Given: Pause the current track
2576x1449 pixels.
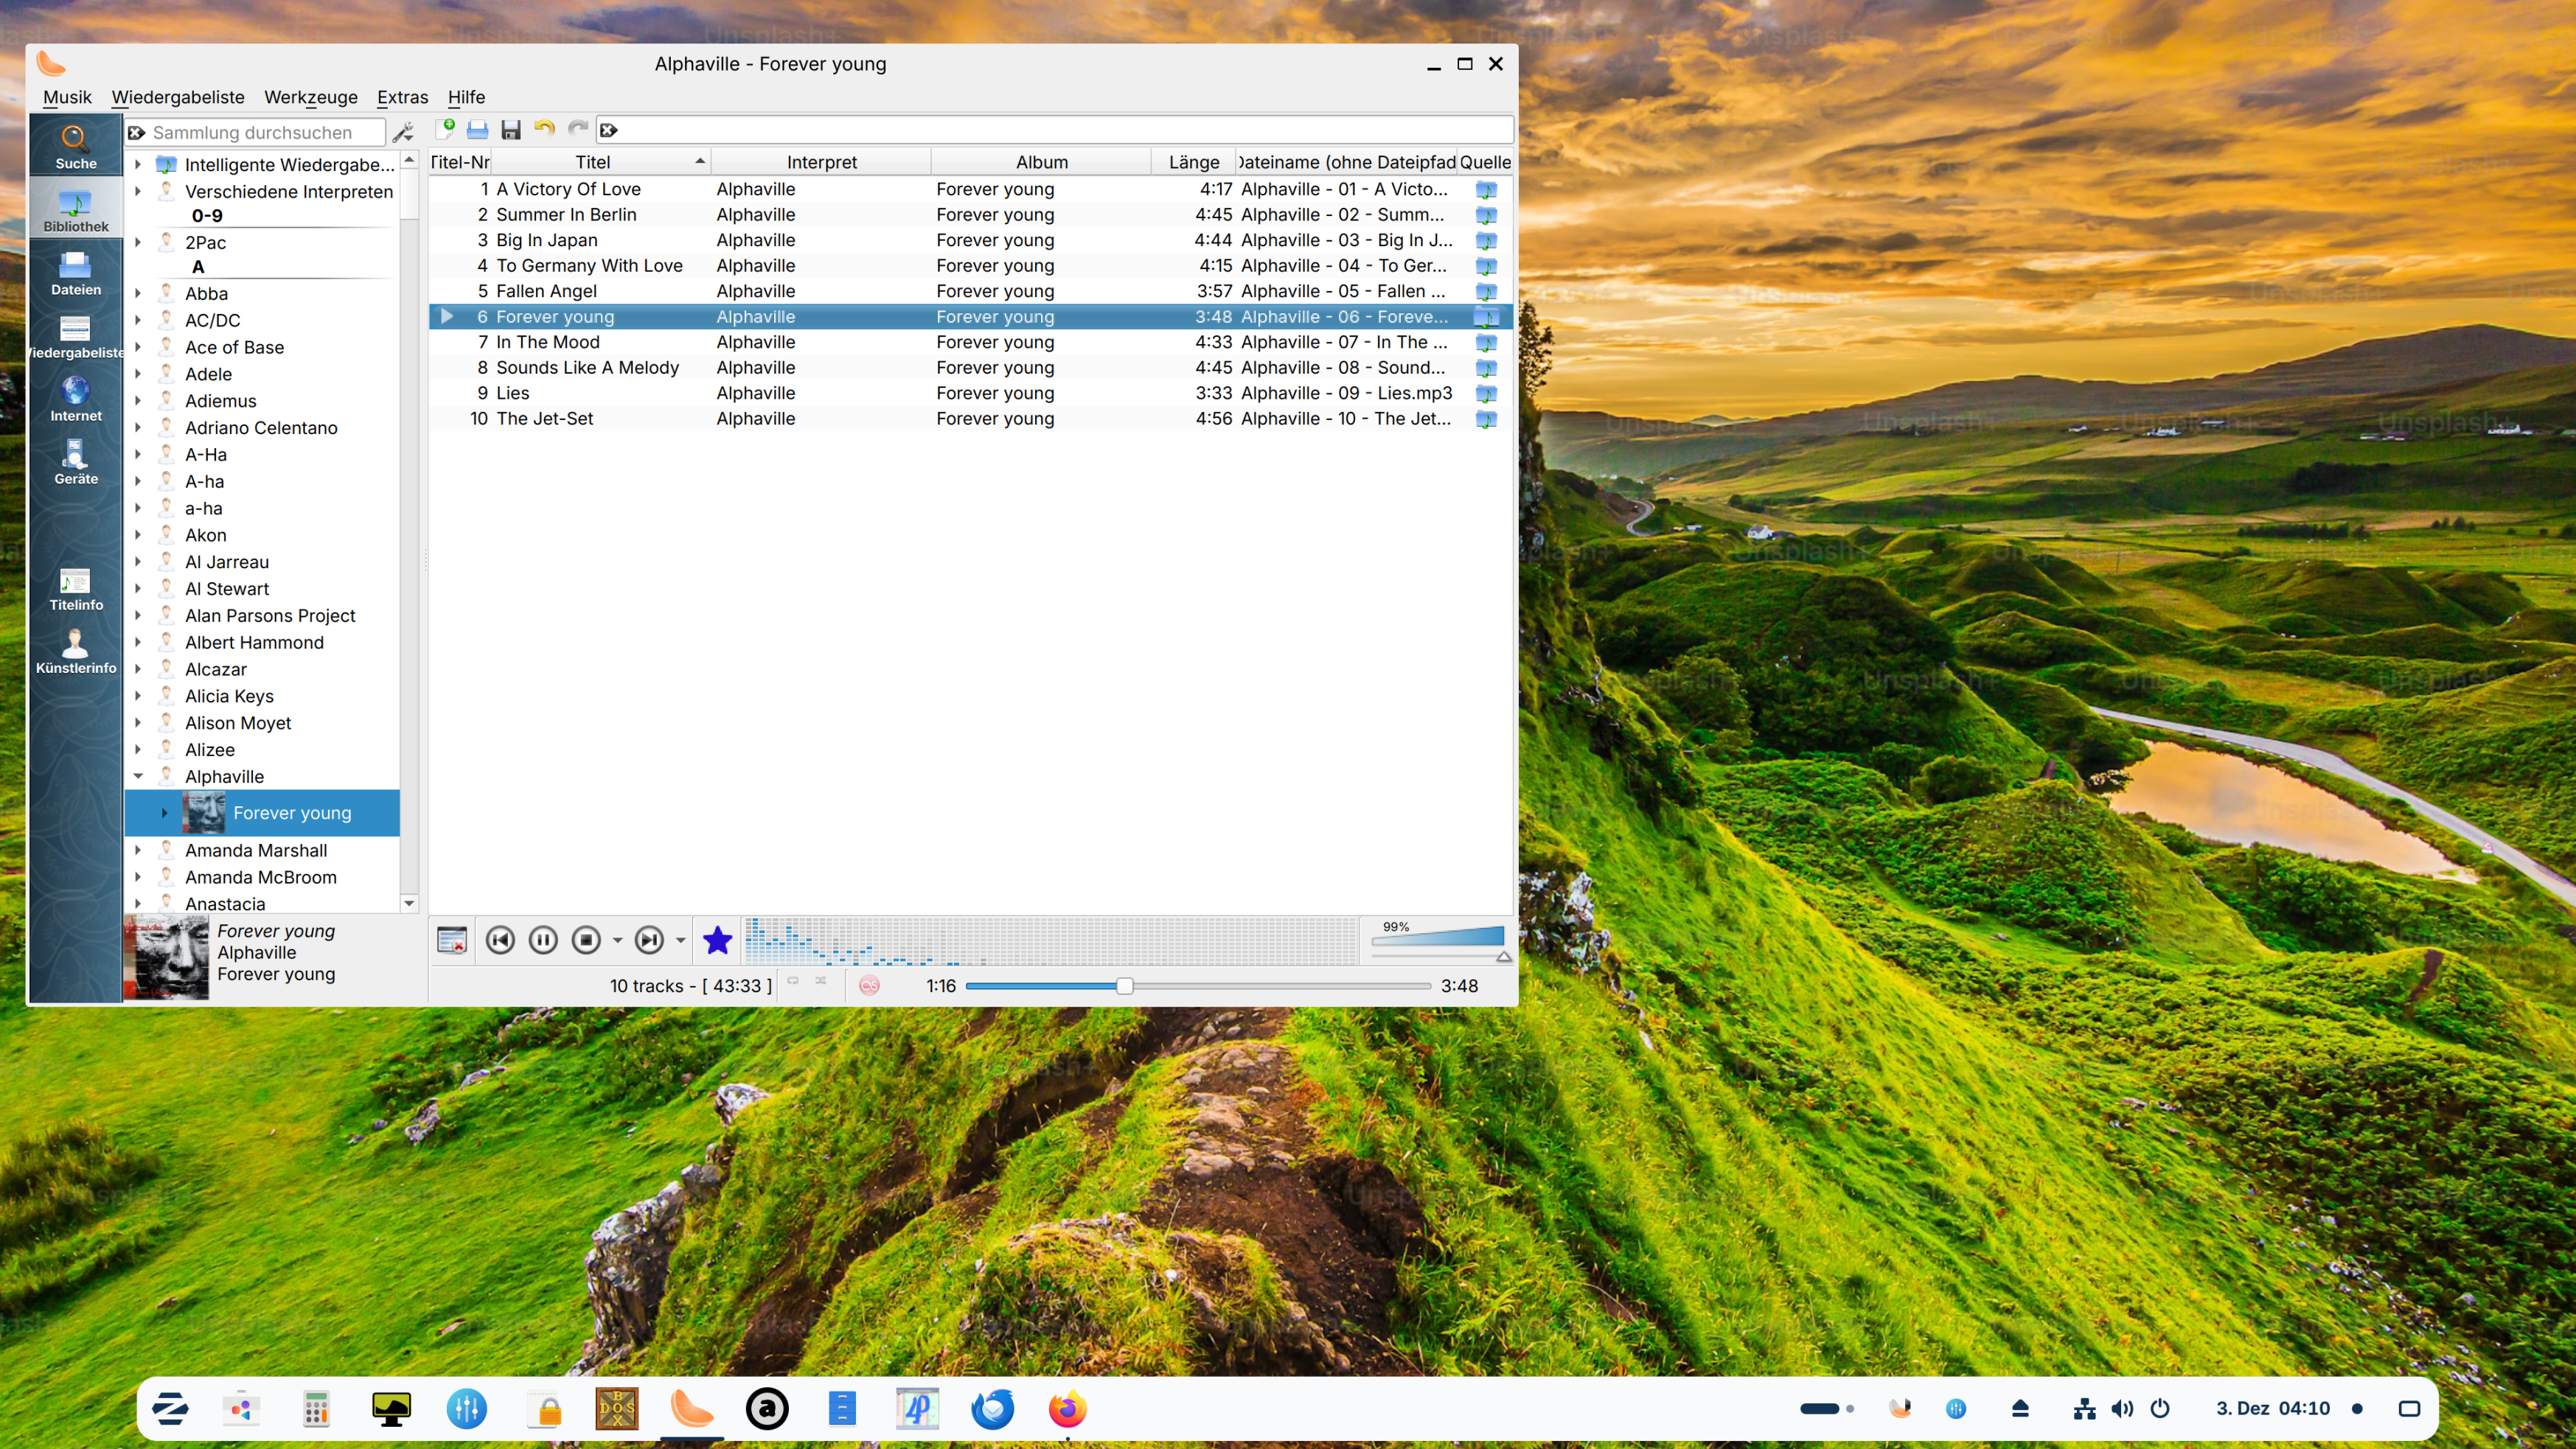Looking at the screenshot, I should [543, 940].
